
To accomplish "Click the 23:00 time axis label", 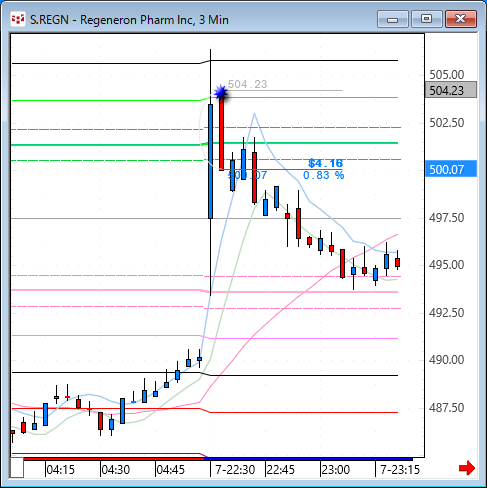I will point(336,470).
